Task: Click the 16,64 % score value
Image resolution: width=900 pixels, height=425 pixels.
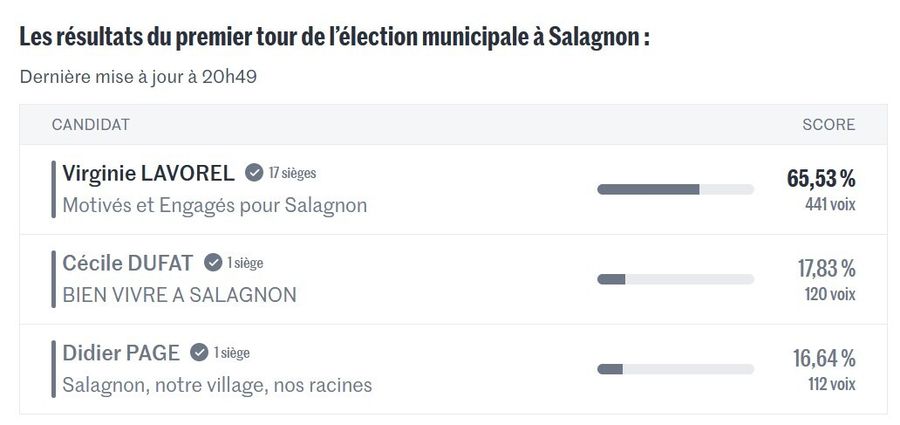Action: click(x=825, y=359)
